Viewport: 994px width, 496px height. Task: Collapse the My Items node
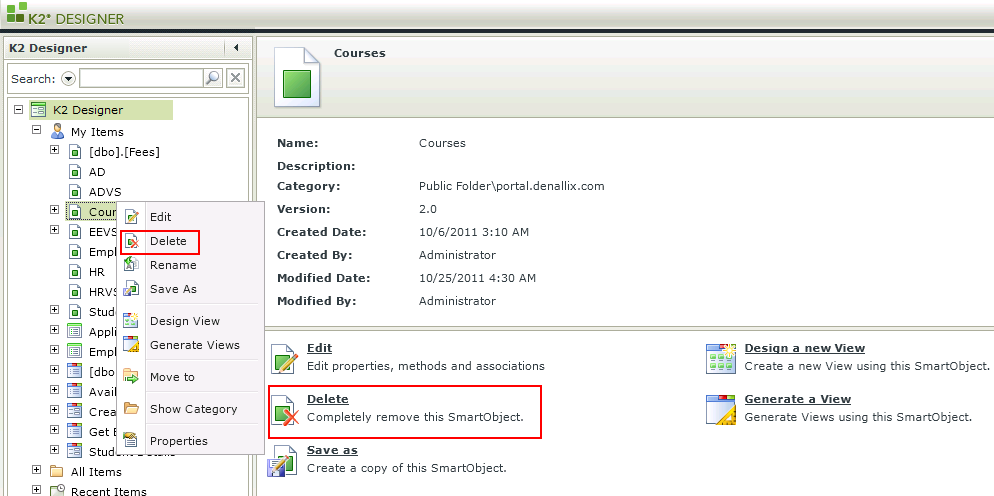pyautogui.click(x=36, y=129)
